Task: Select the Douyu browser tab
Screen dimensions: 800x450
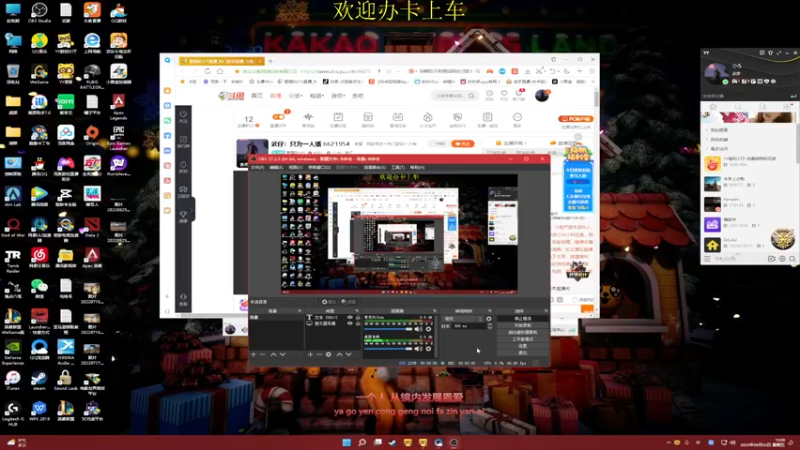Action: [x=221, y=61]
